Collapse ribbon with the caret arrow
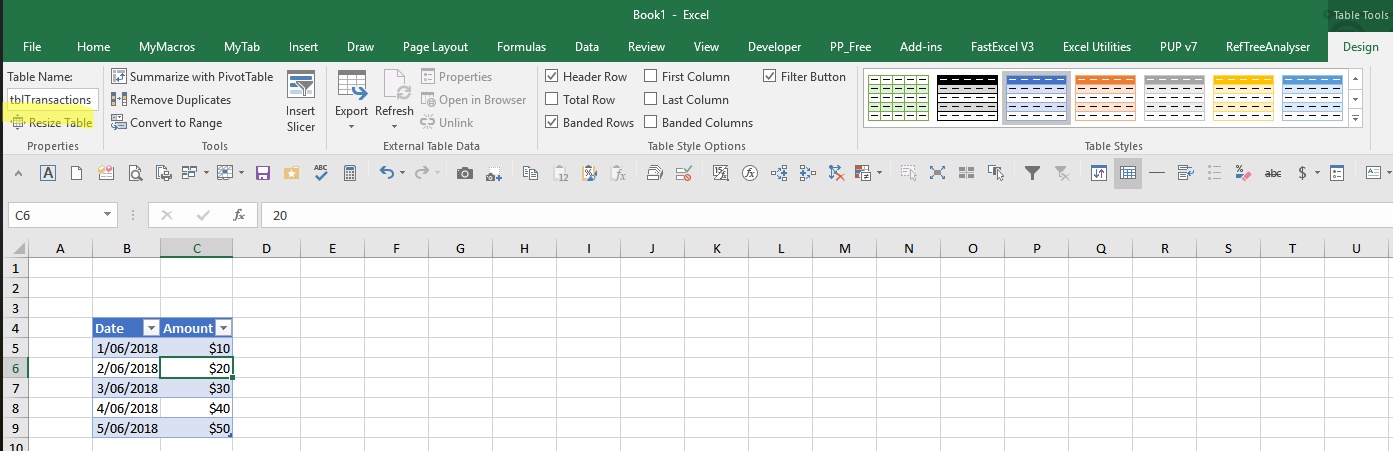This screenshot has width=1393, height=451. (x=19, y=173)
